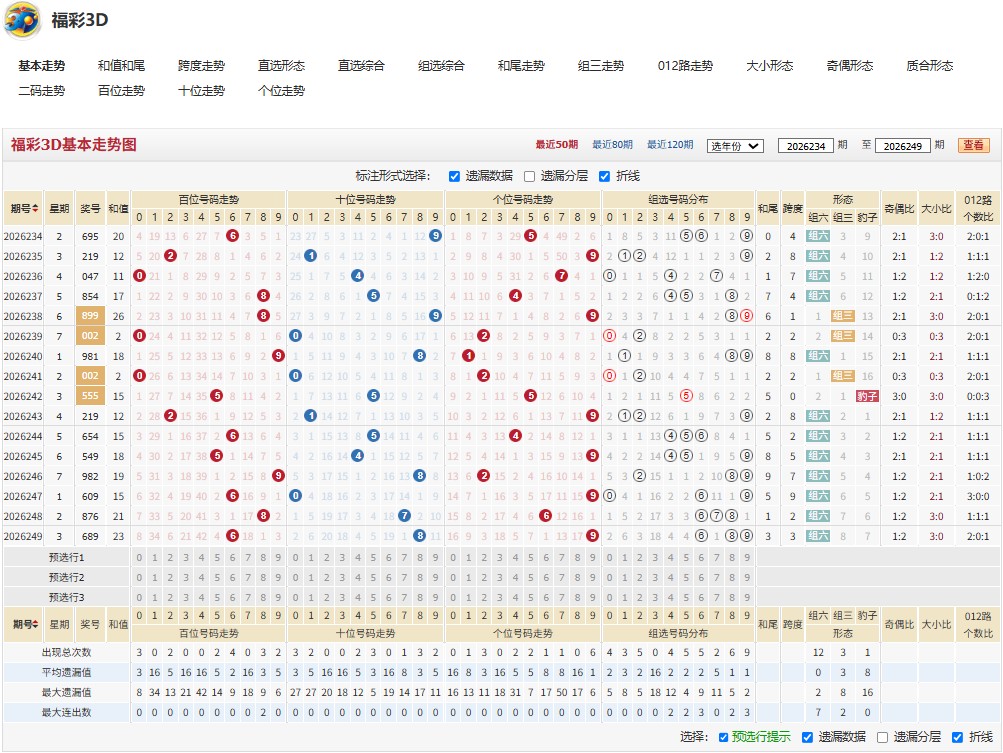The height and width of the screenshot is (753, 1003).
Task: Click highlighted 555 in row 2026242
Action: click(90, 396)
